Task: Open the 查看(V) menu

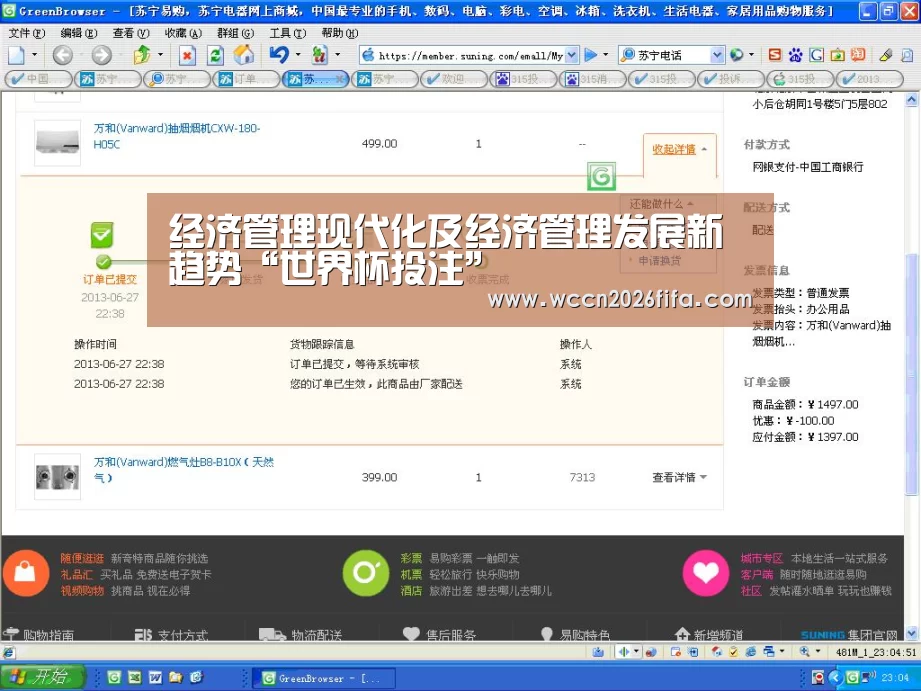Action: click(x=130, y=33)
